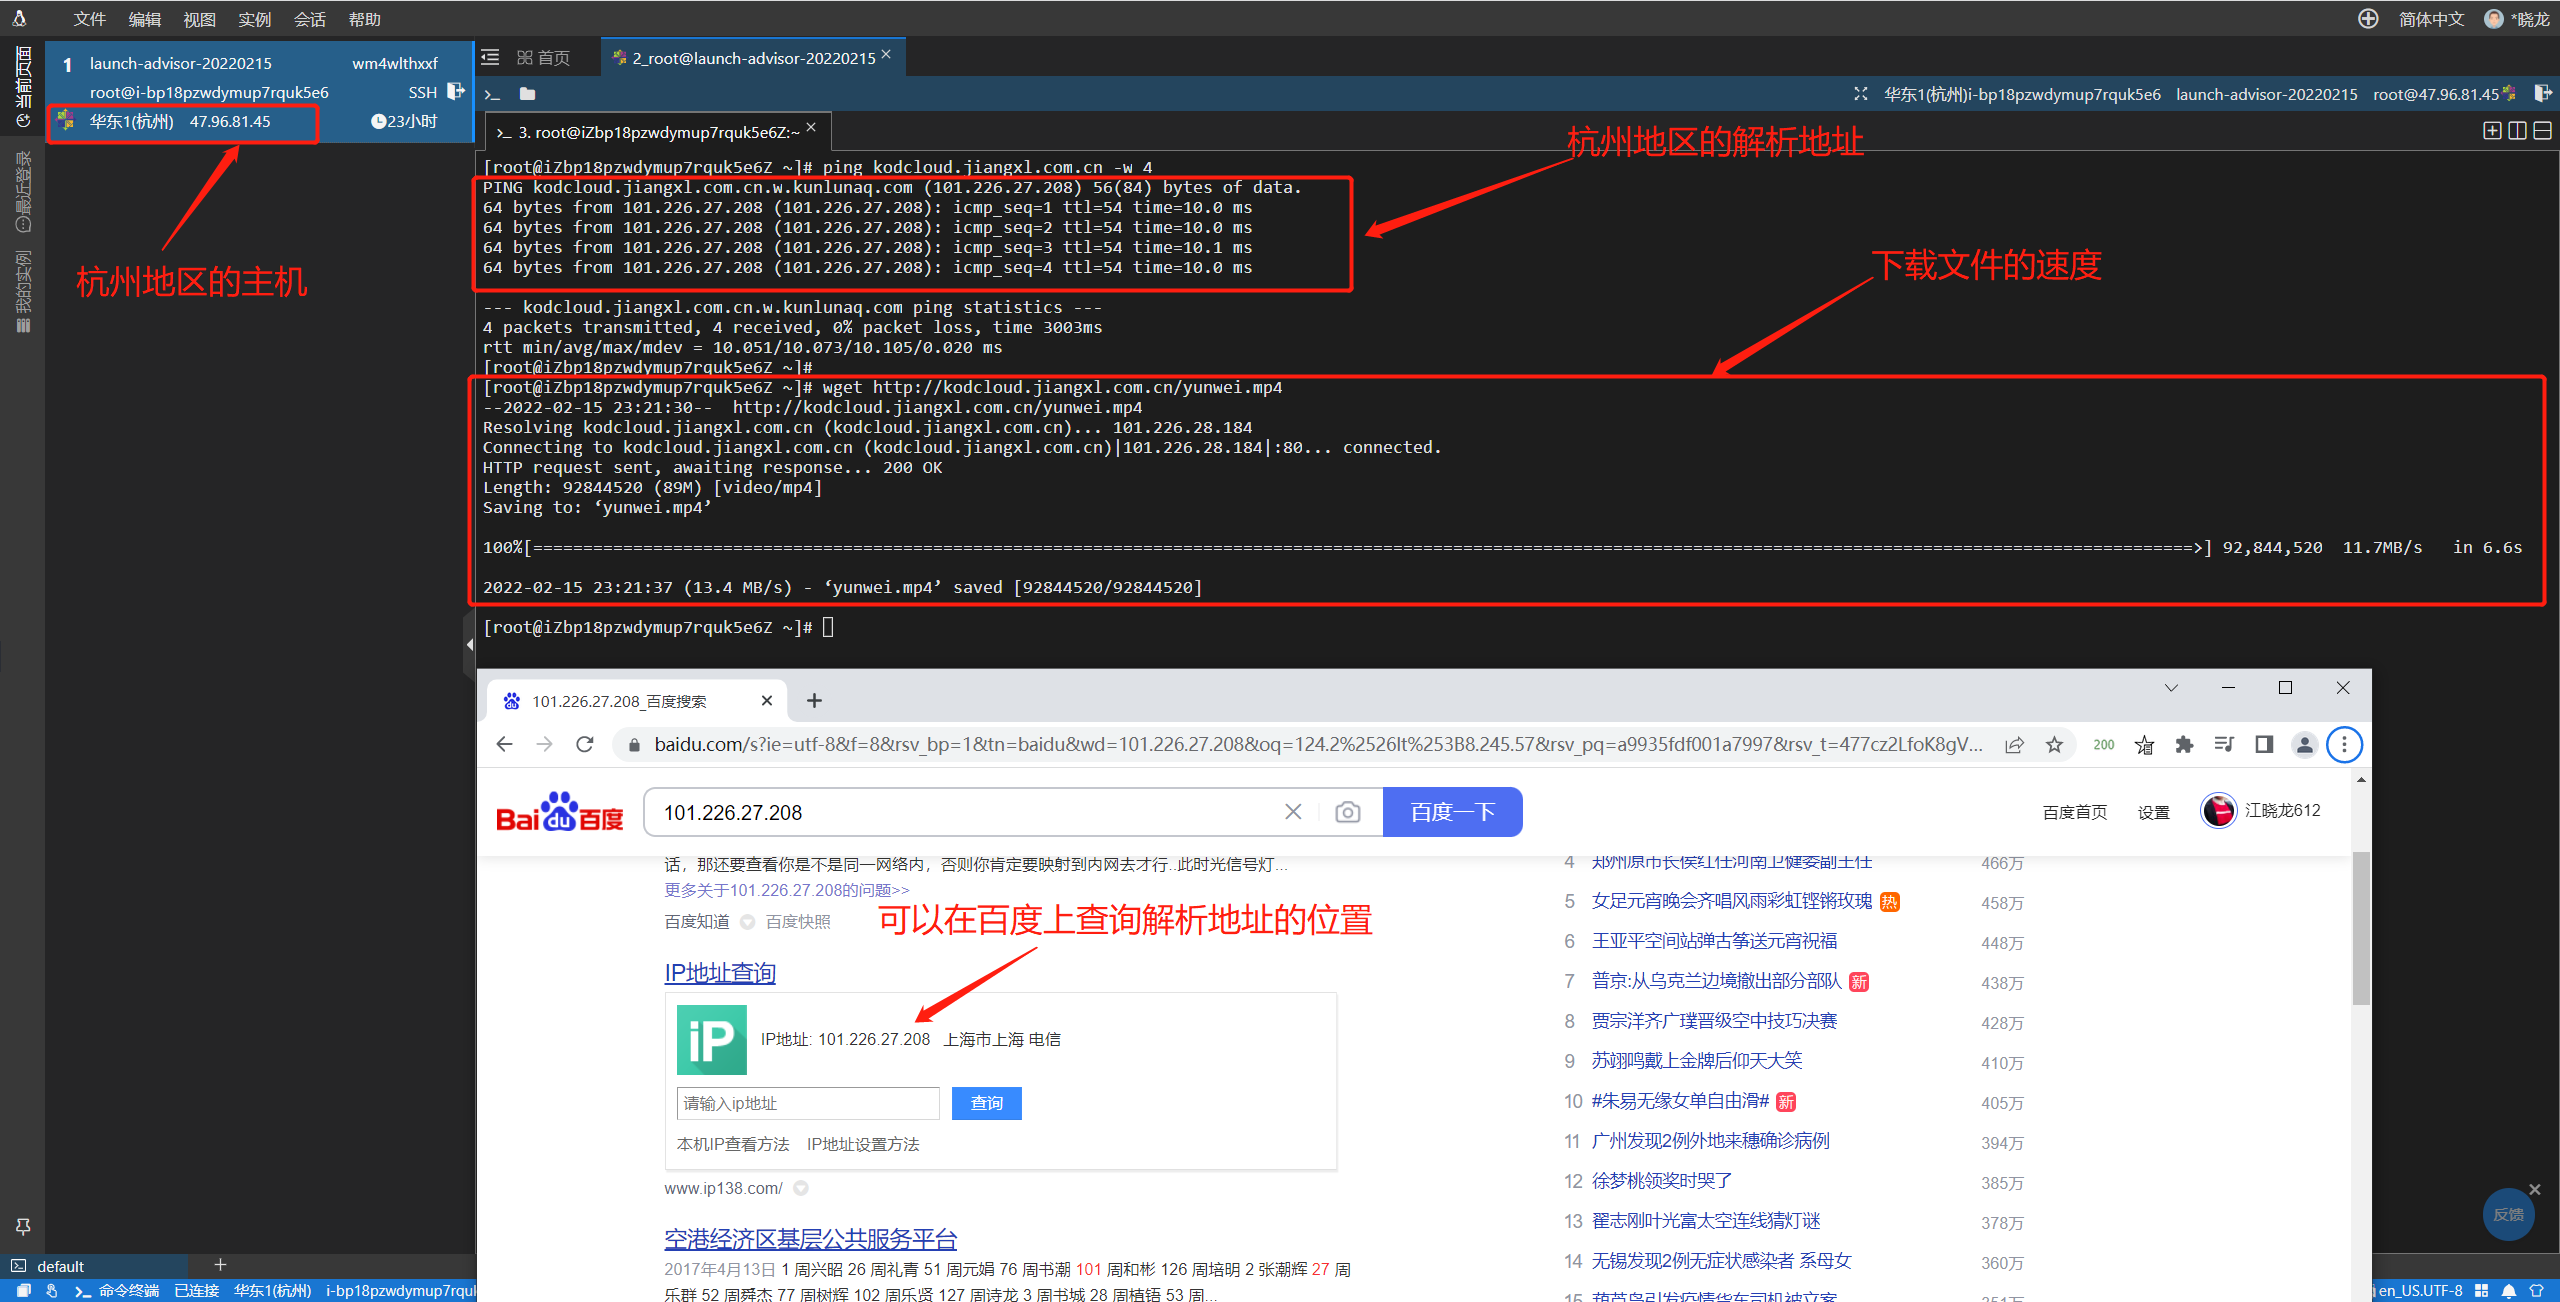This screenshot has height=1302, width=2560.
Task: Click the 百度一下 search button
Action: (x=1452, y=812)
